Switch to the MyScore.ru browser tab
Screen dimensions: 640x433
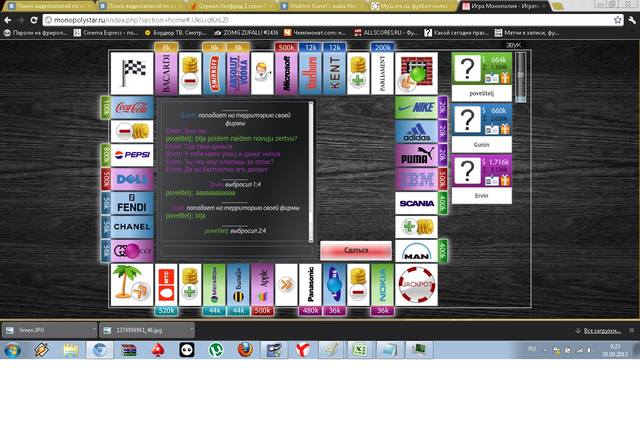pos(414,6)
